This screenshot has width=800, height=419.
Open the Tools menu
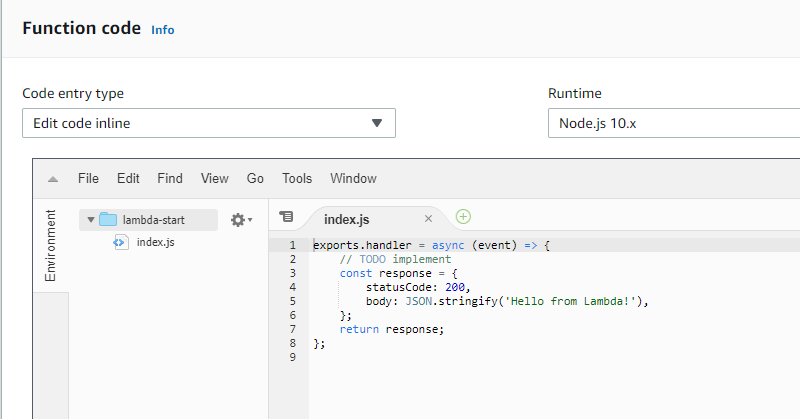297,179
